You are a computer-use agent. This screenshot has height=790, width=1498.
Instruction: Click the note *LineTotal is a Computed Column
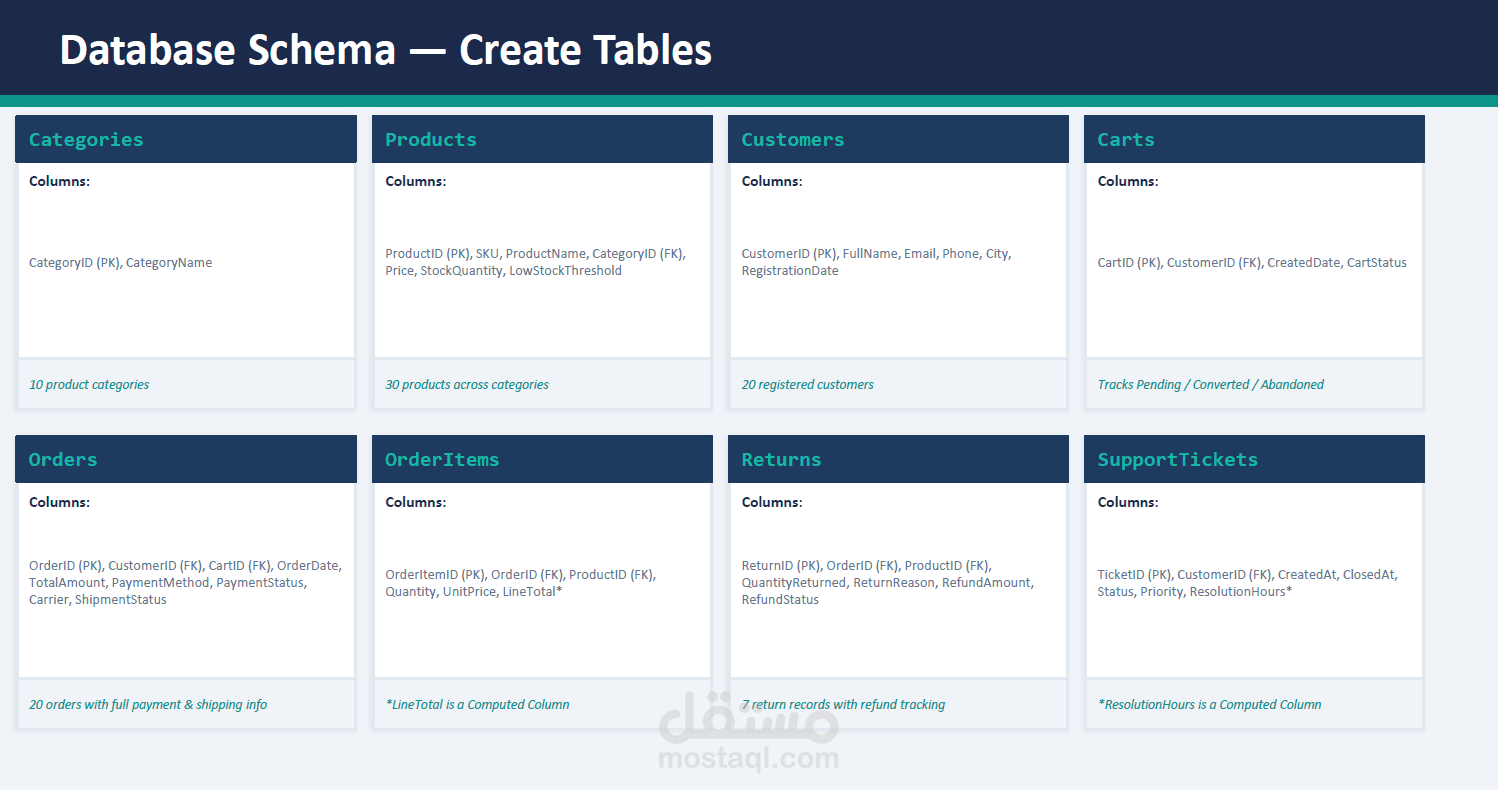(477, 704)
